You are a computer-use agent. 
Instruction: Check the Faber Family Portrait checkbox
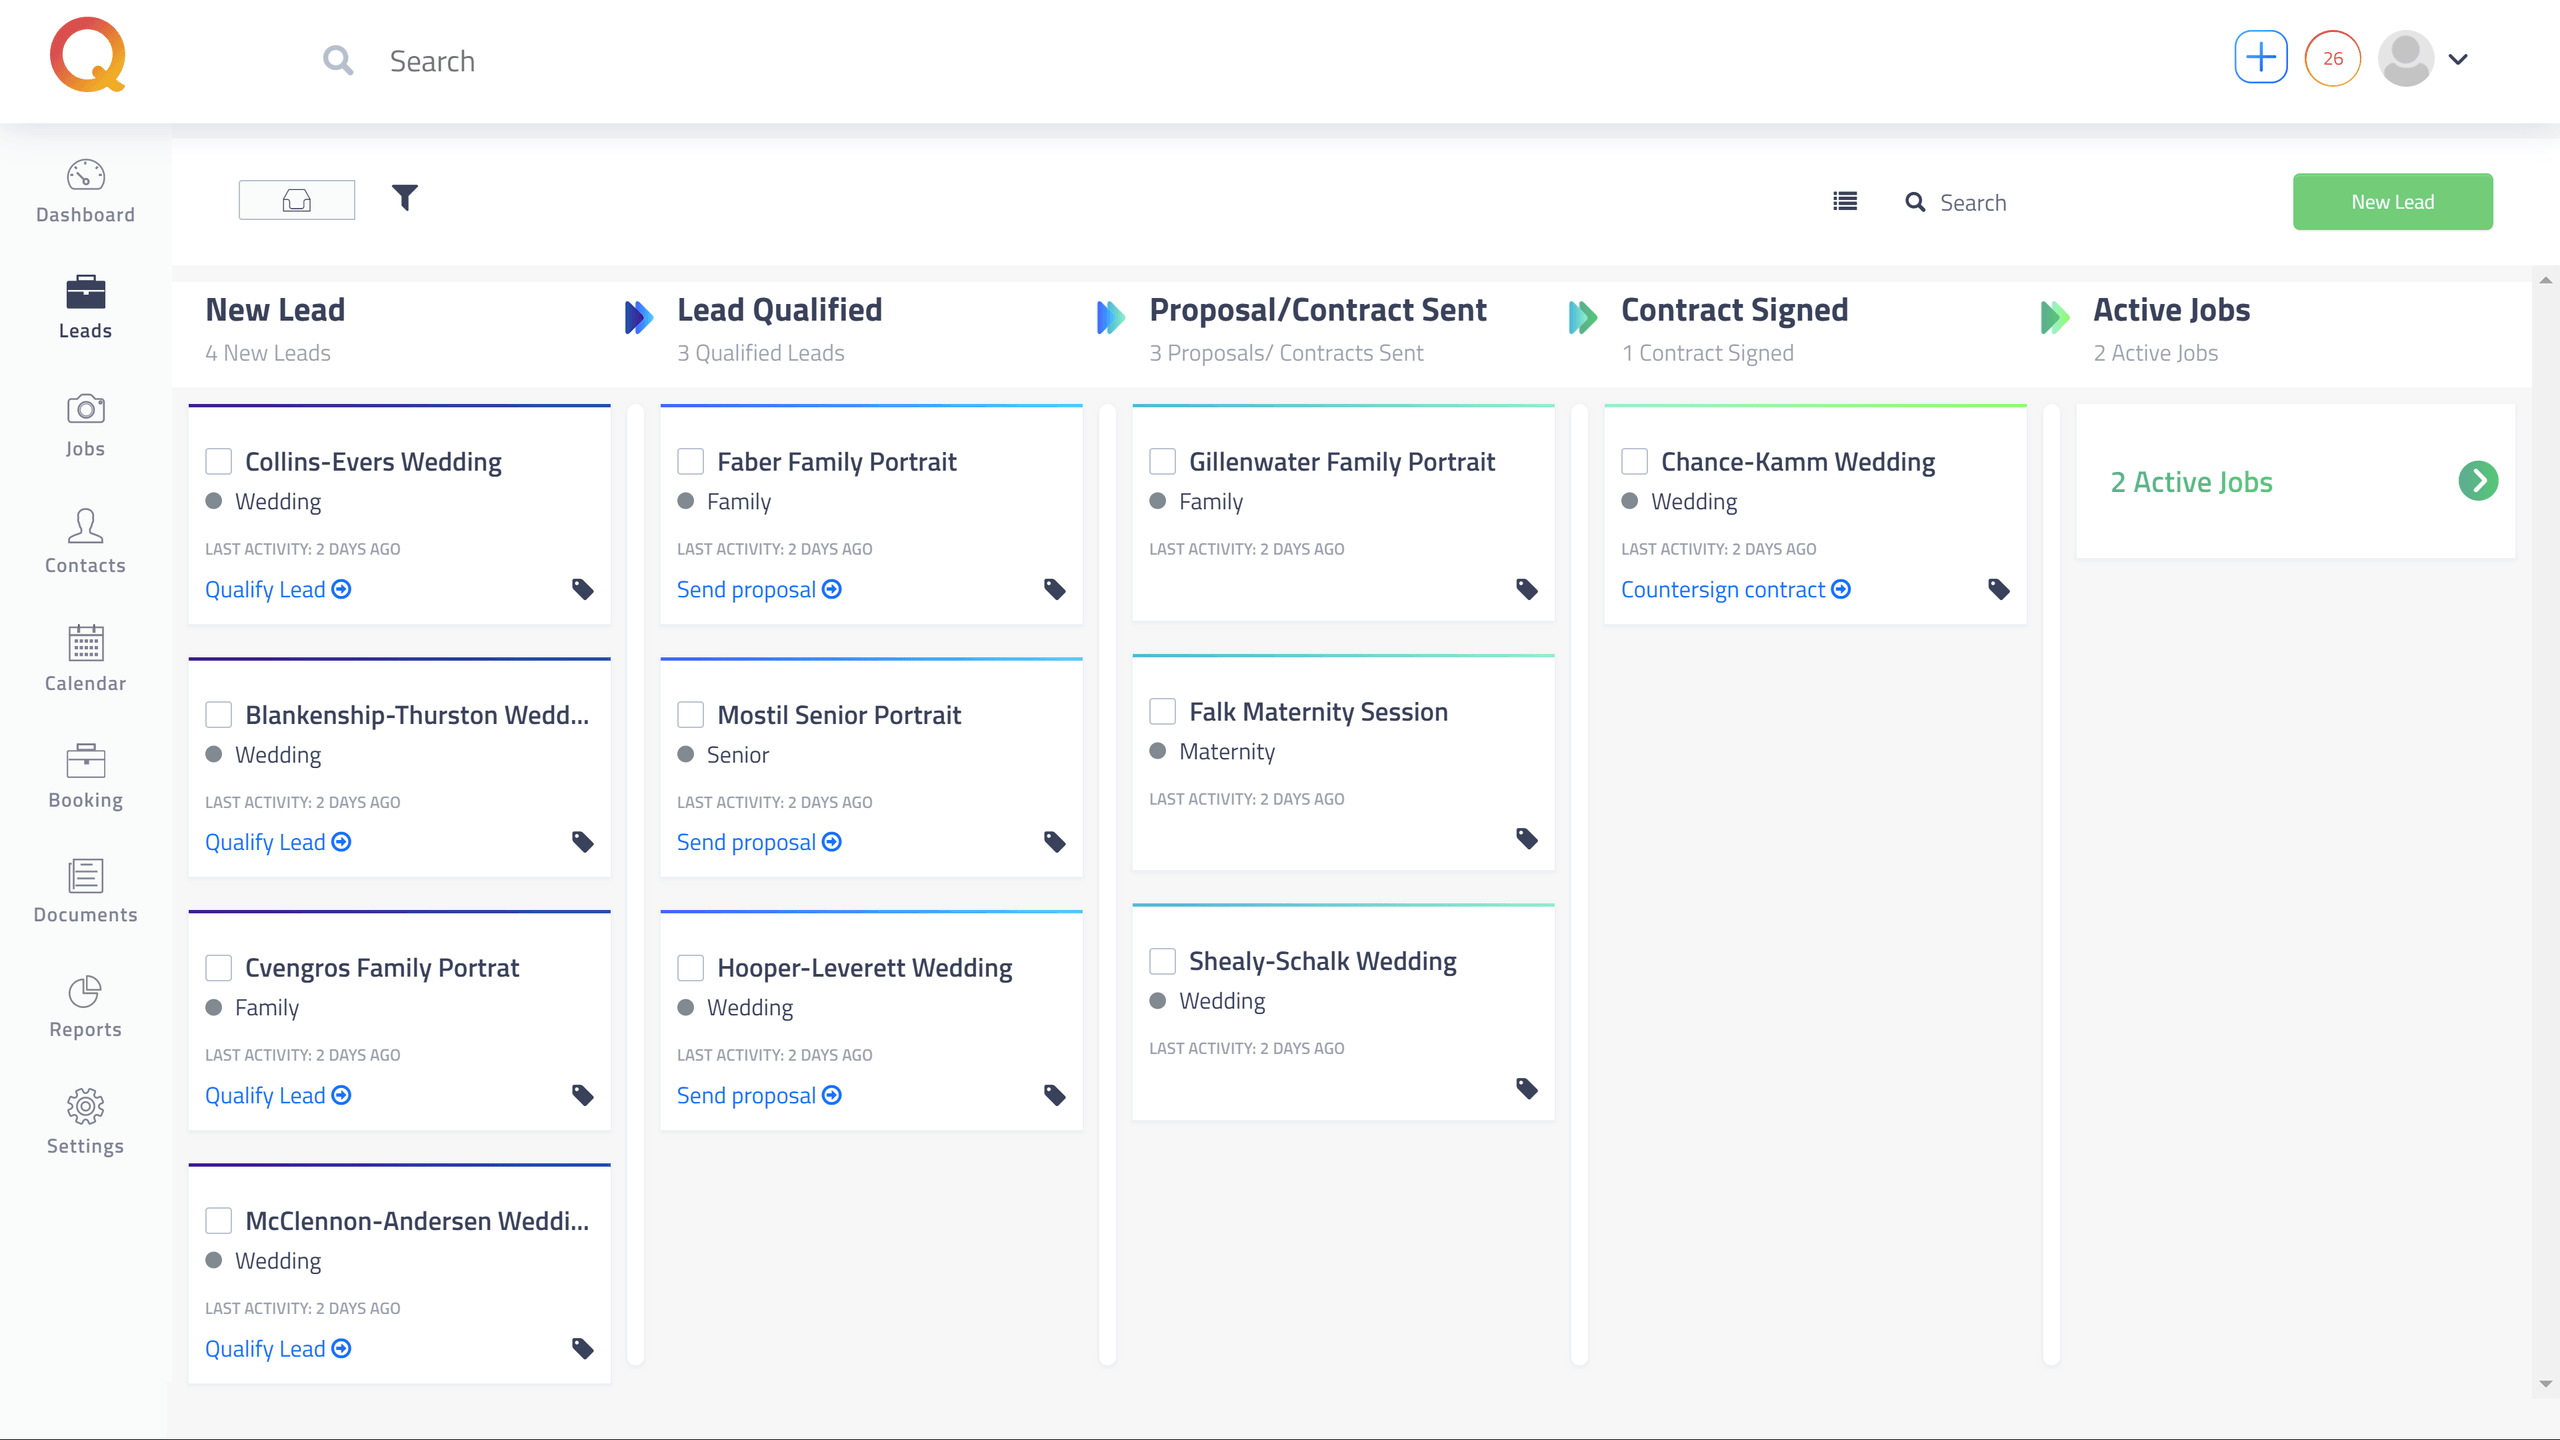click(691, 461)
